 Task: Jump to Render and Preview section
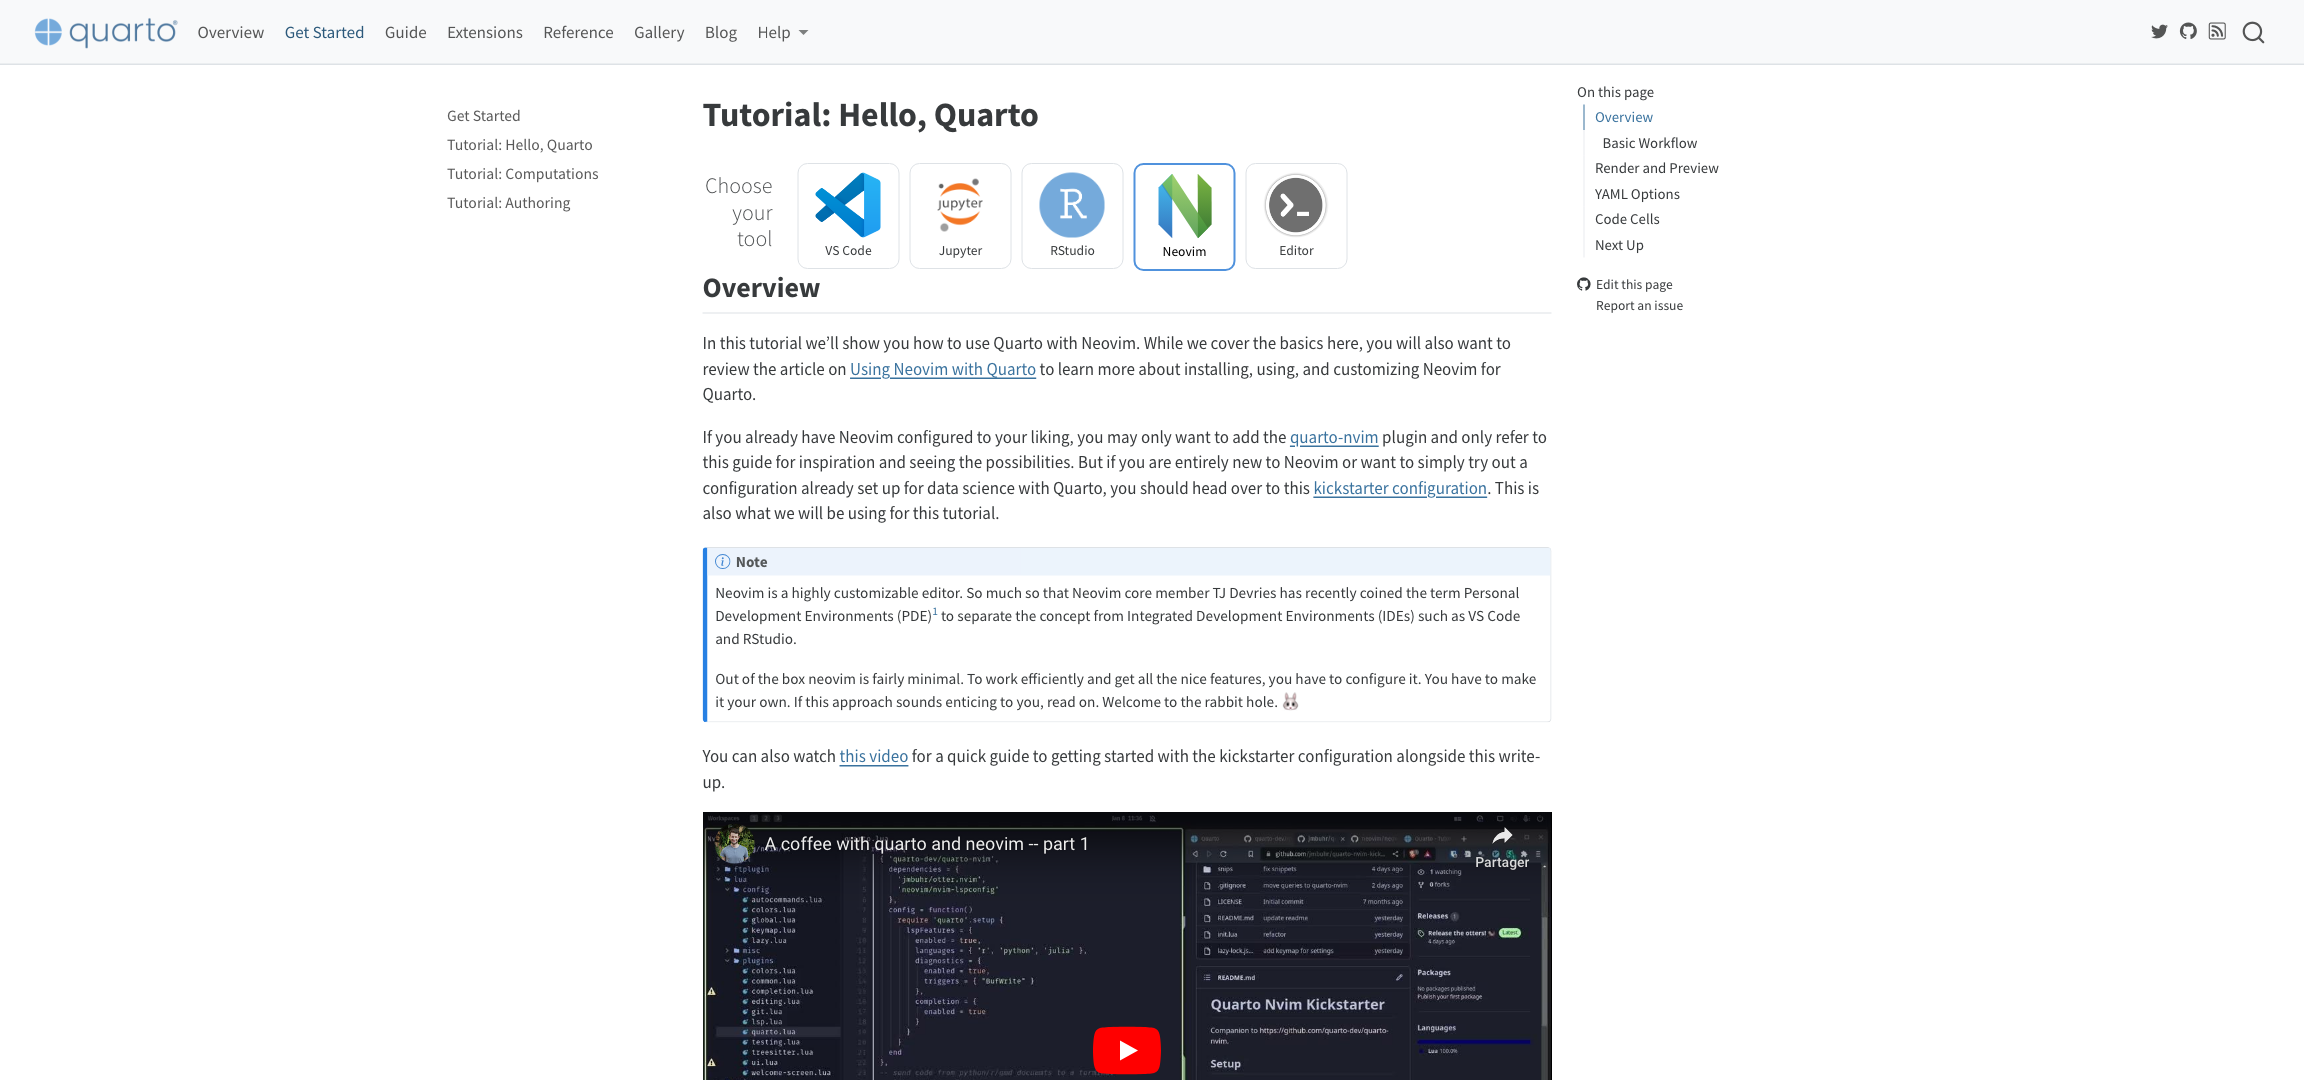coord(1657,168)
